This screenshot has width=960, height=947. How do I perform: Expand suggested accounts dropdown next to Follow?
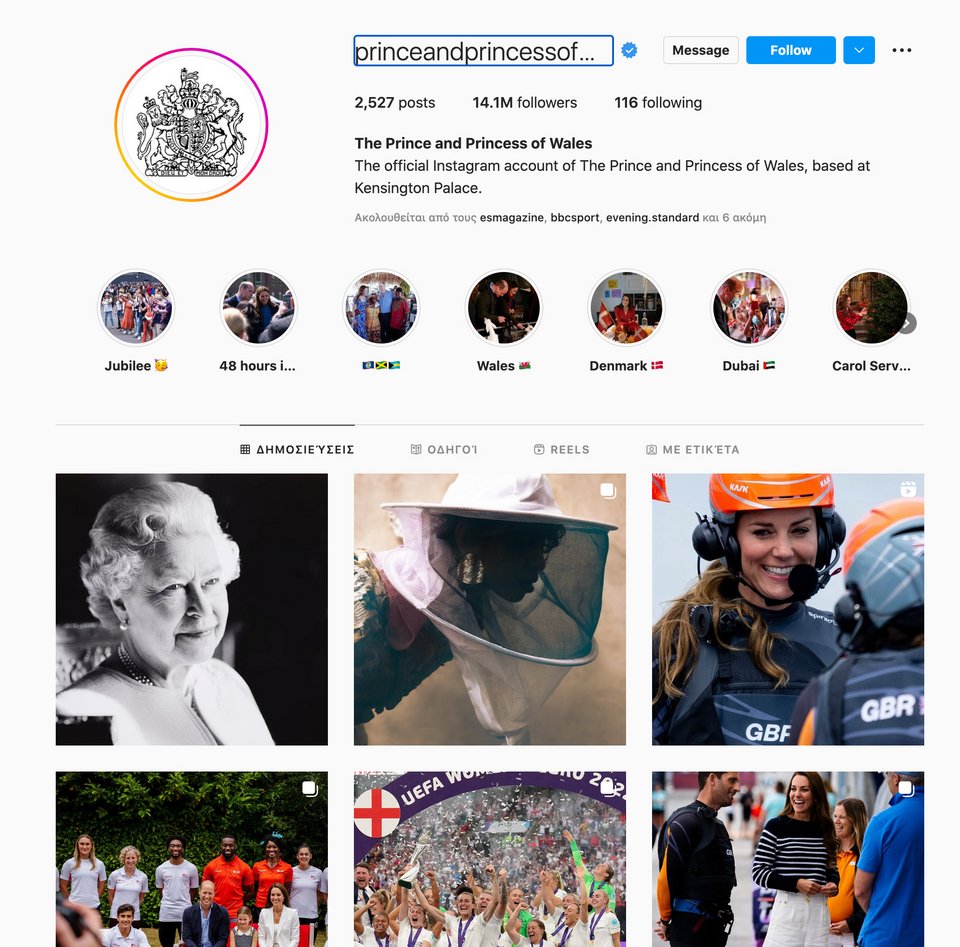click(x=859, y=50)
